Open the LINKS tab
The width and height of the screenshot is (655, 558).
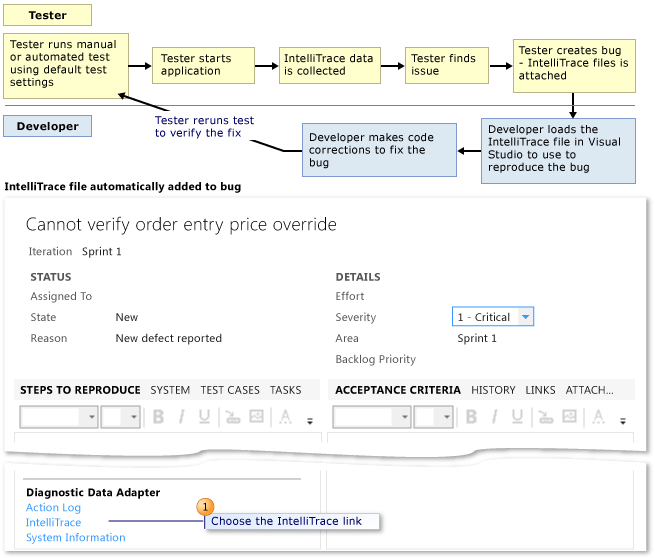point(540,390)
